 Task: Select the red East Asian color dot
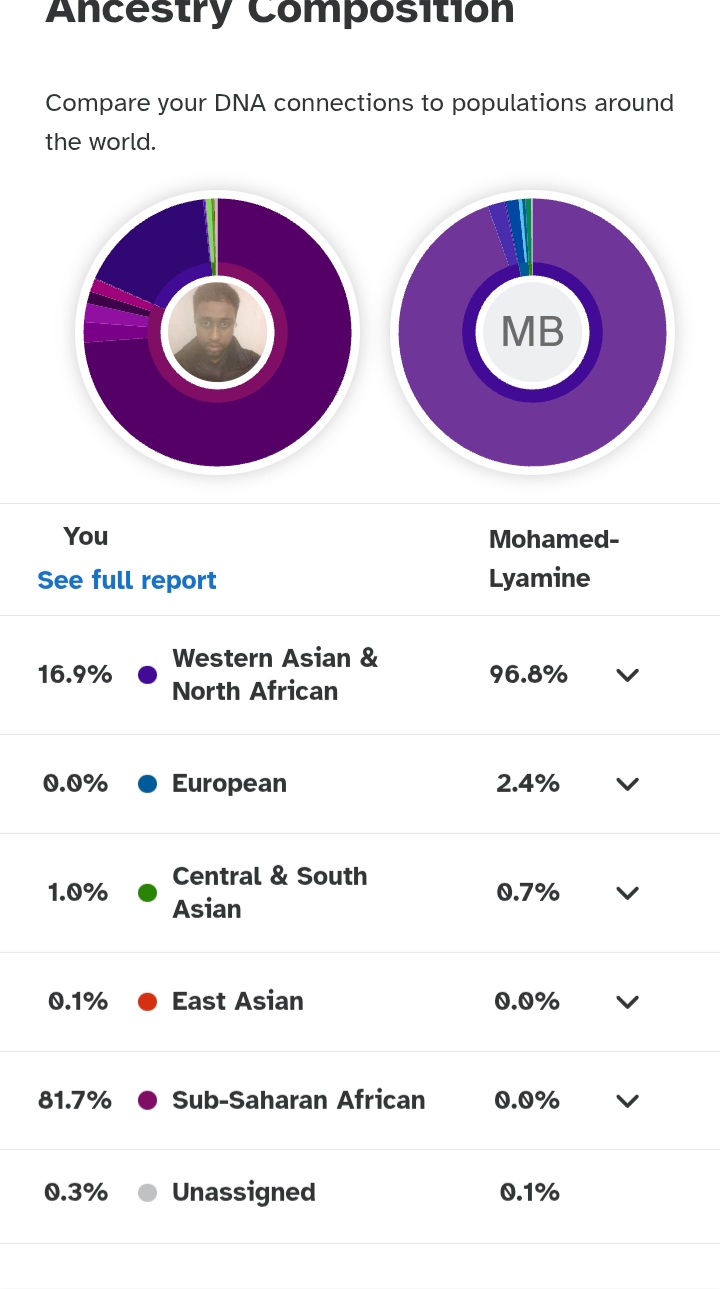pyautogui.click(x=148, y=1002)
